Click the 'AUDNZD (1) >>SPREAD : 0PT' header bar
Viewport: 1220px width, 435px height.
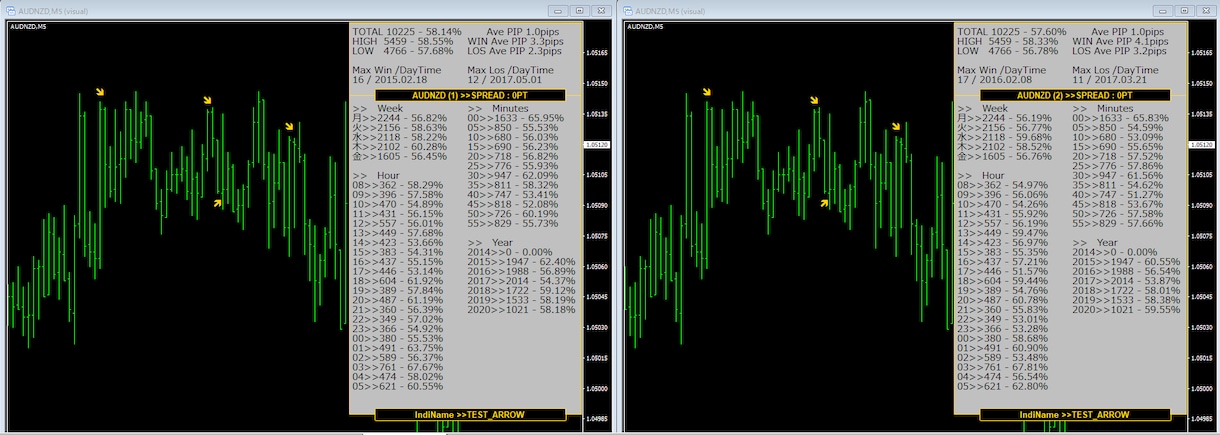pos(470,95)
